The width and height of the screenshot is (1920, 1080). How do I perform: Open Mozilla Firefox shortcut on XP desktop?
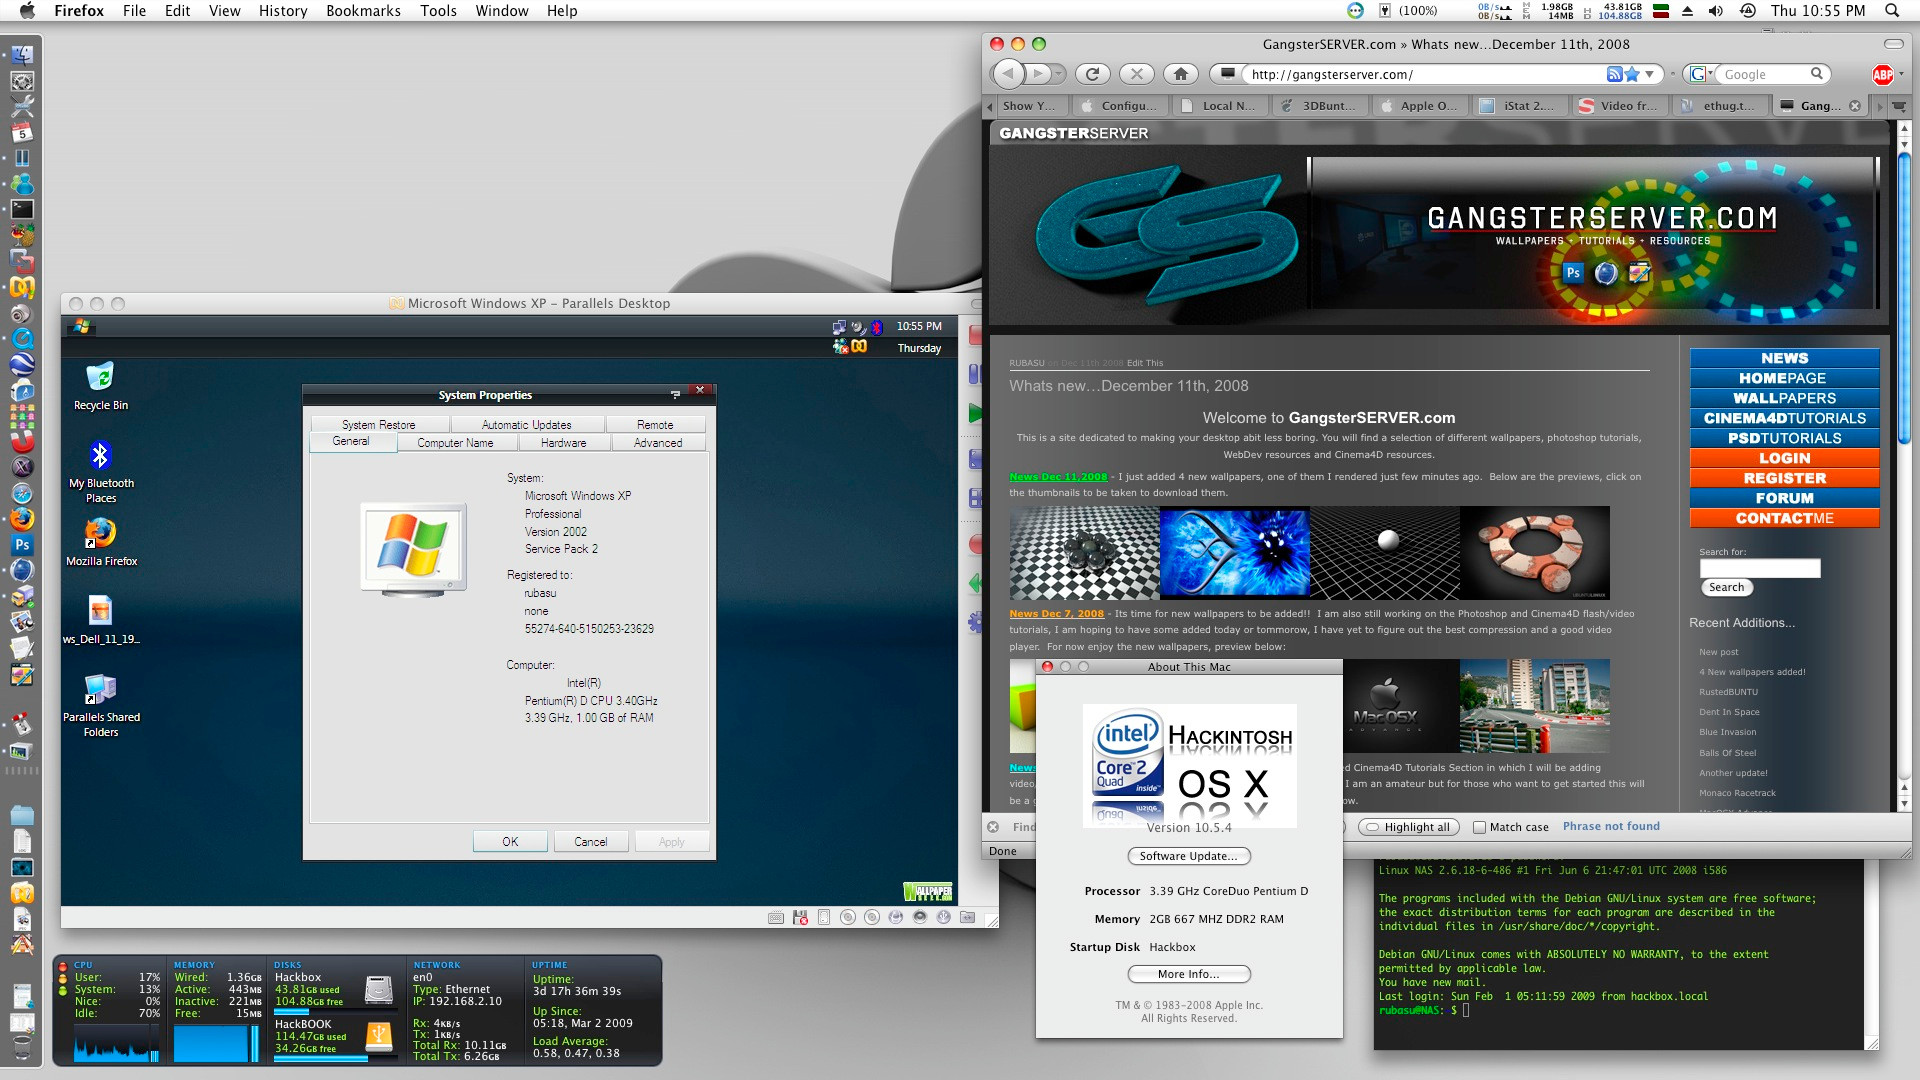[x=101, y=542]
